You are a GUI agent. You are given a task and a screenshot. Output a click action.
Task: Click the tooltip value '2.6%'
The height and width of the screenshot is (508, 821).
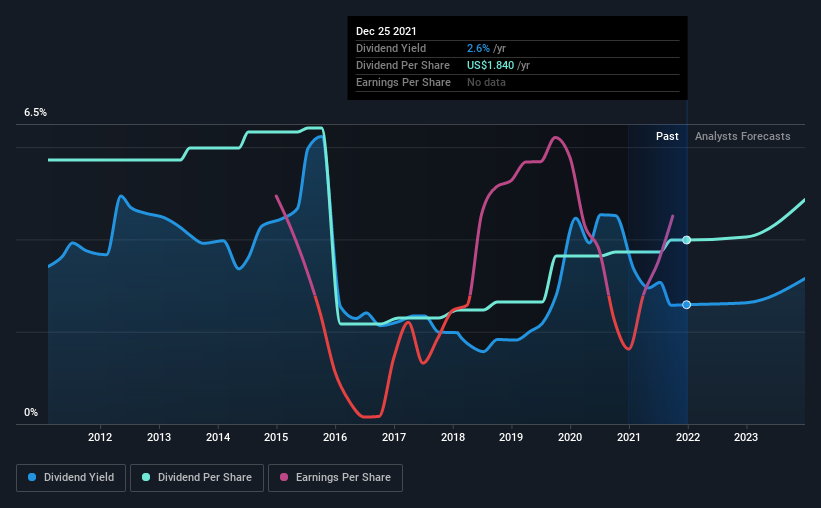click(x=479, y=48)
